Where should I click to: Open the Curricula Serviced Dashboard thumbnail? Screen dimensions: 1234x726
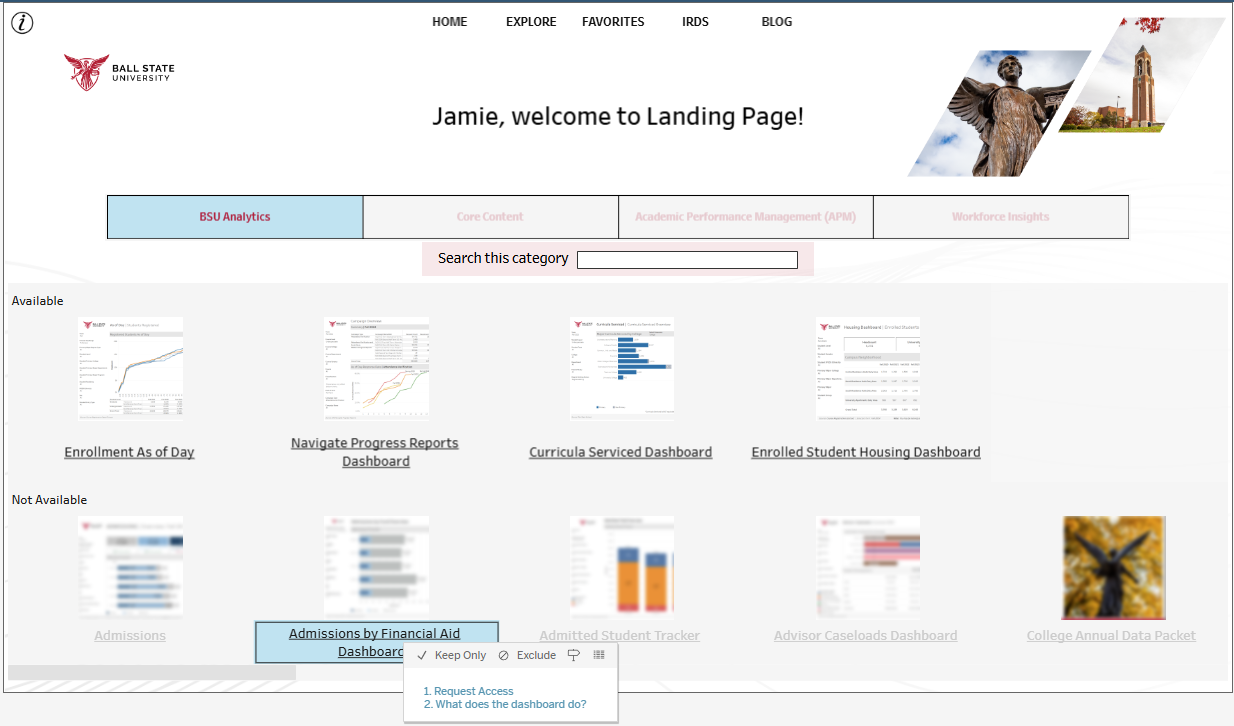pos(621,369)
